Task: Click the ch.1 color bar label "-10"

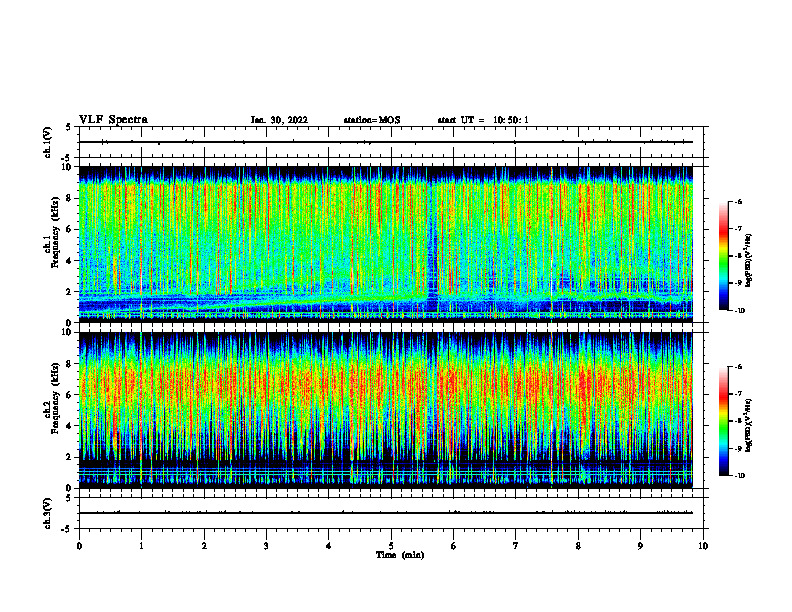Action: point(739,311)
